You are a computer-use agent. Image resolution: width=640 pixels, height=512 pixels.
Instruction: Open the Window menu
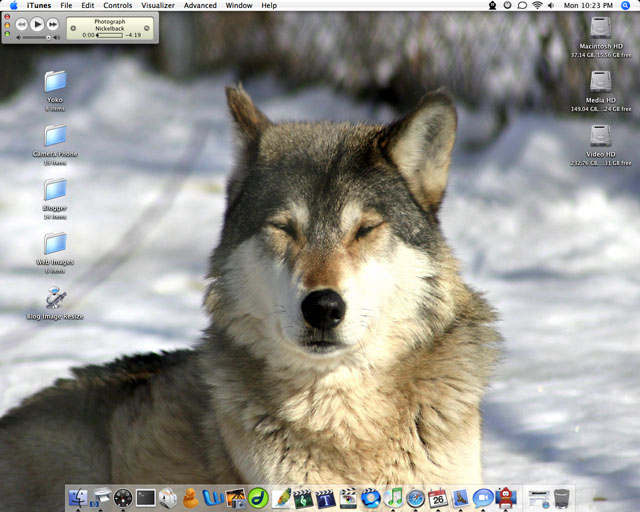tap(239, 5)
